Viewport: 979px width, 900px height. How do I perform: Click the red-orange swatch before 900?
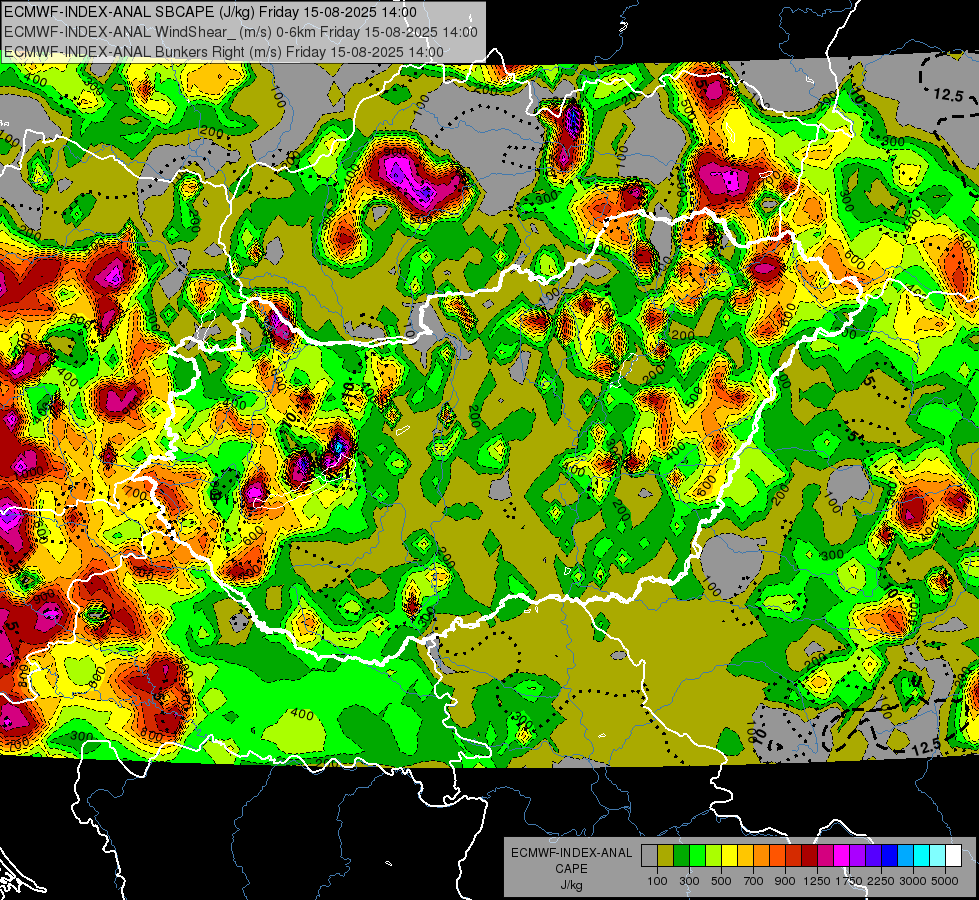tap(777, 855)
